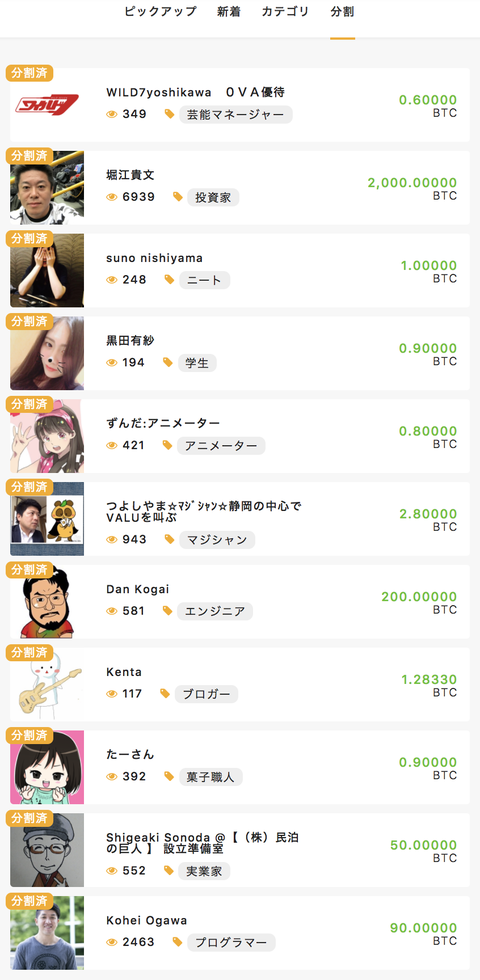480x980 pixels.
Task: Open 堀江貴文's profile name link
Action: click(x=130, y=176)
